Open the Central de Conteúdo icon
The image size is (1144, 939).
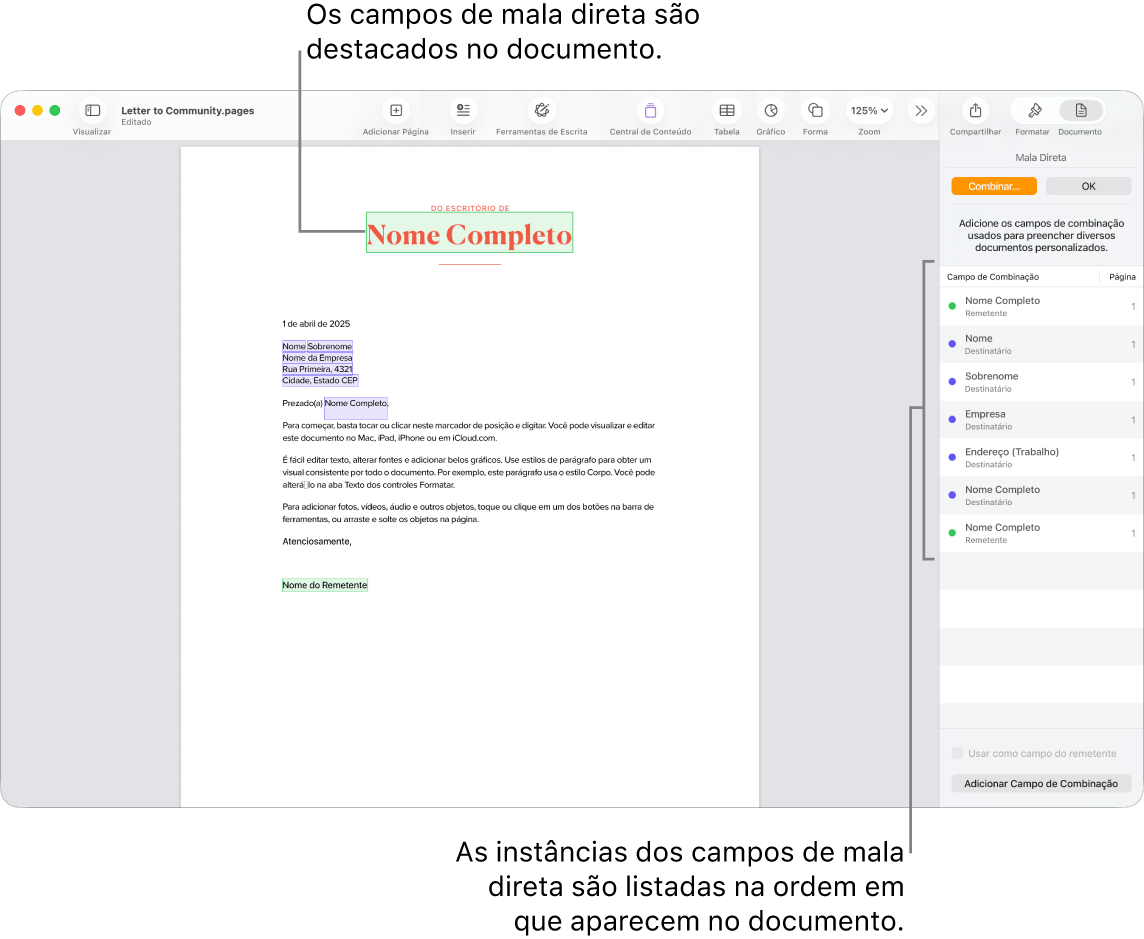[650, 111]
